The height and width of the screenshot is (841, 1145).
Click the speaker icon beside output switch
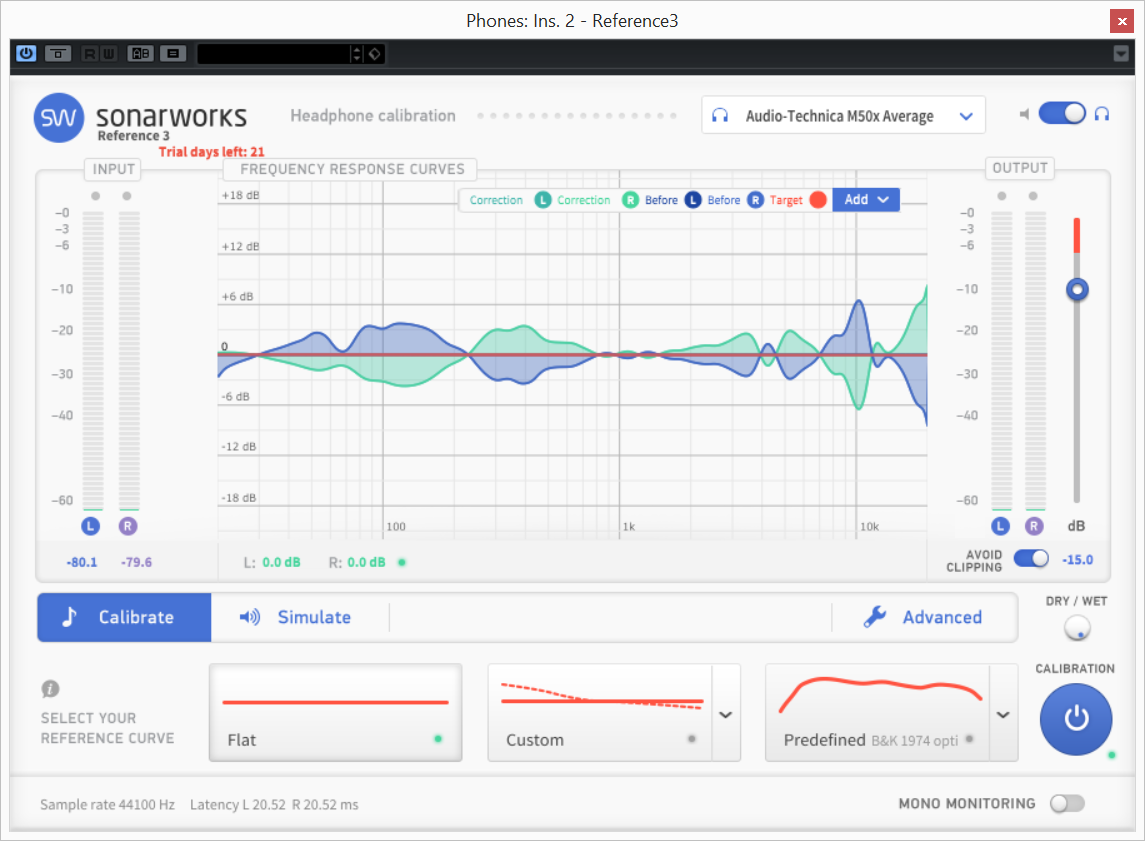[x=1025, y=114]
